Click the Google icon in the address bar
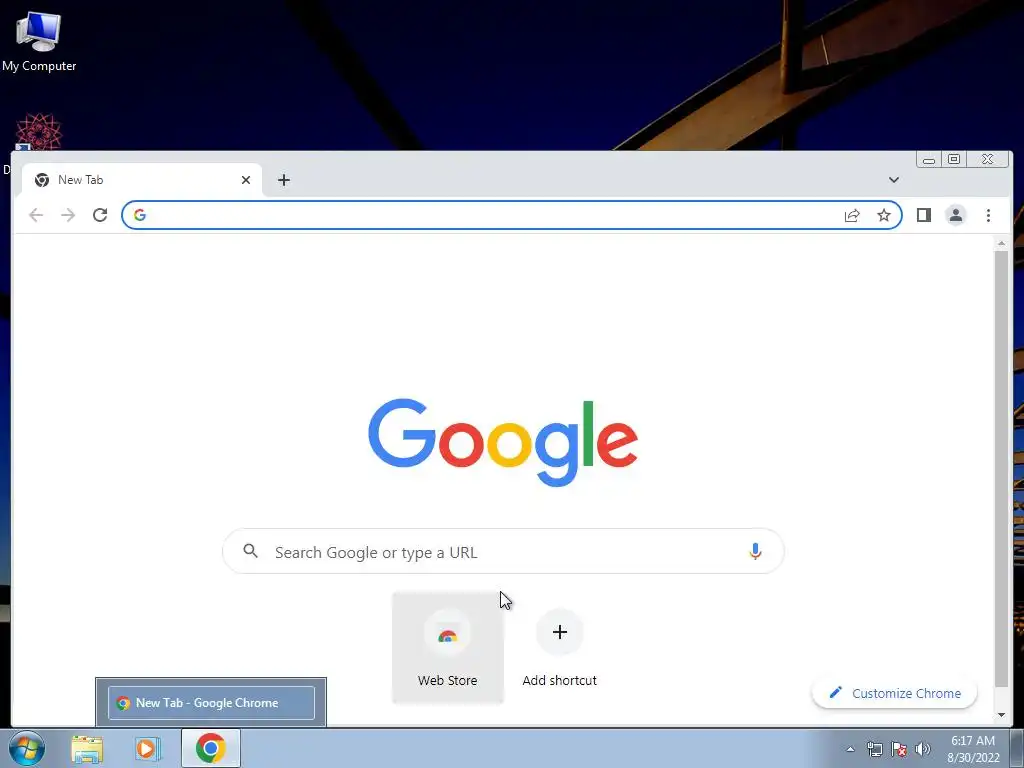The width and height of the screenshot is (1024, 768). [x=140, y=215]
